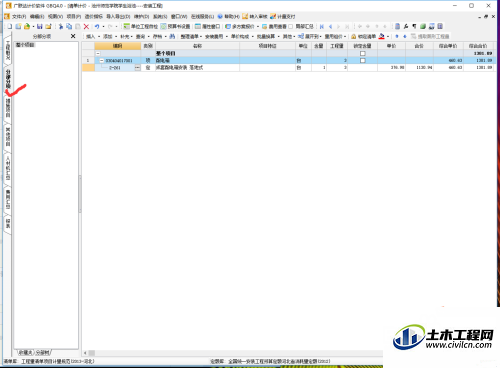Screen dimensions: 500x368
Task: Click the 提取图形工程量 toolbar item
Action: pyautogui.click(x=430, y=36)
